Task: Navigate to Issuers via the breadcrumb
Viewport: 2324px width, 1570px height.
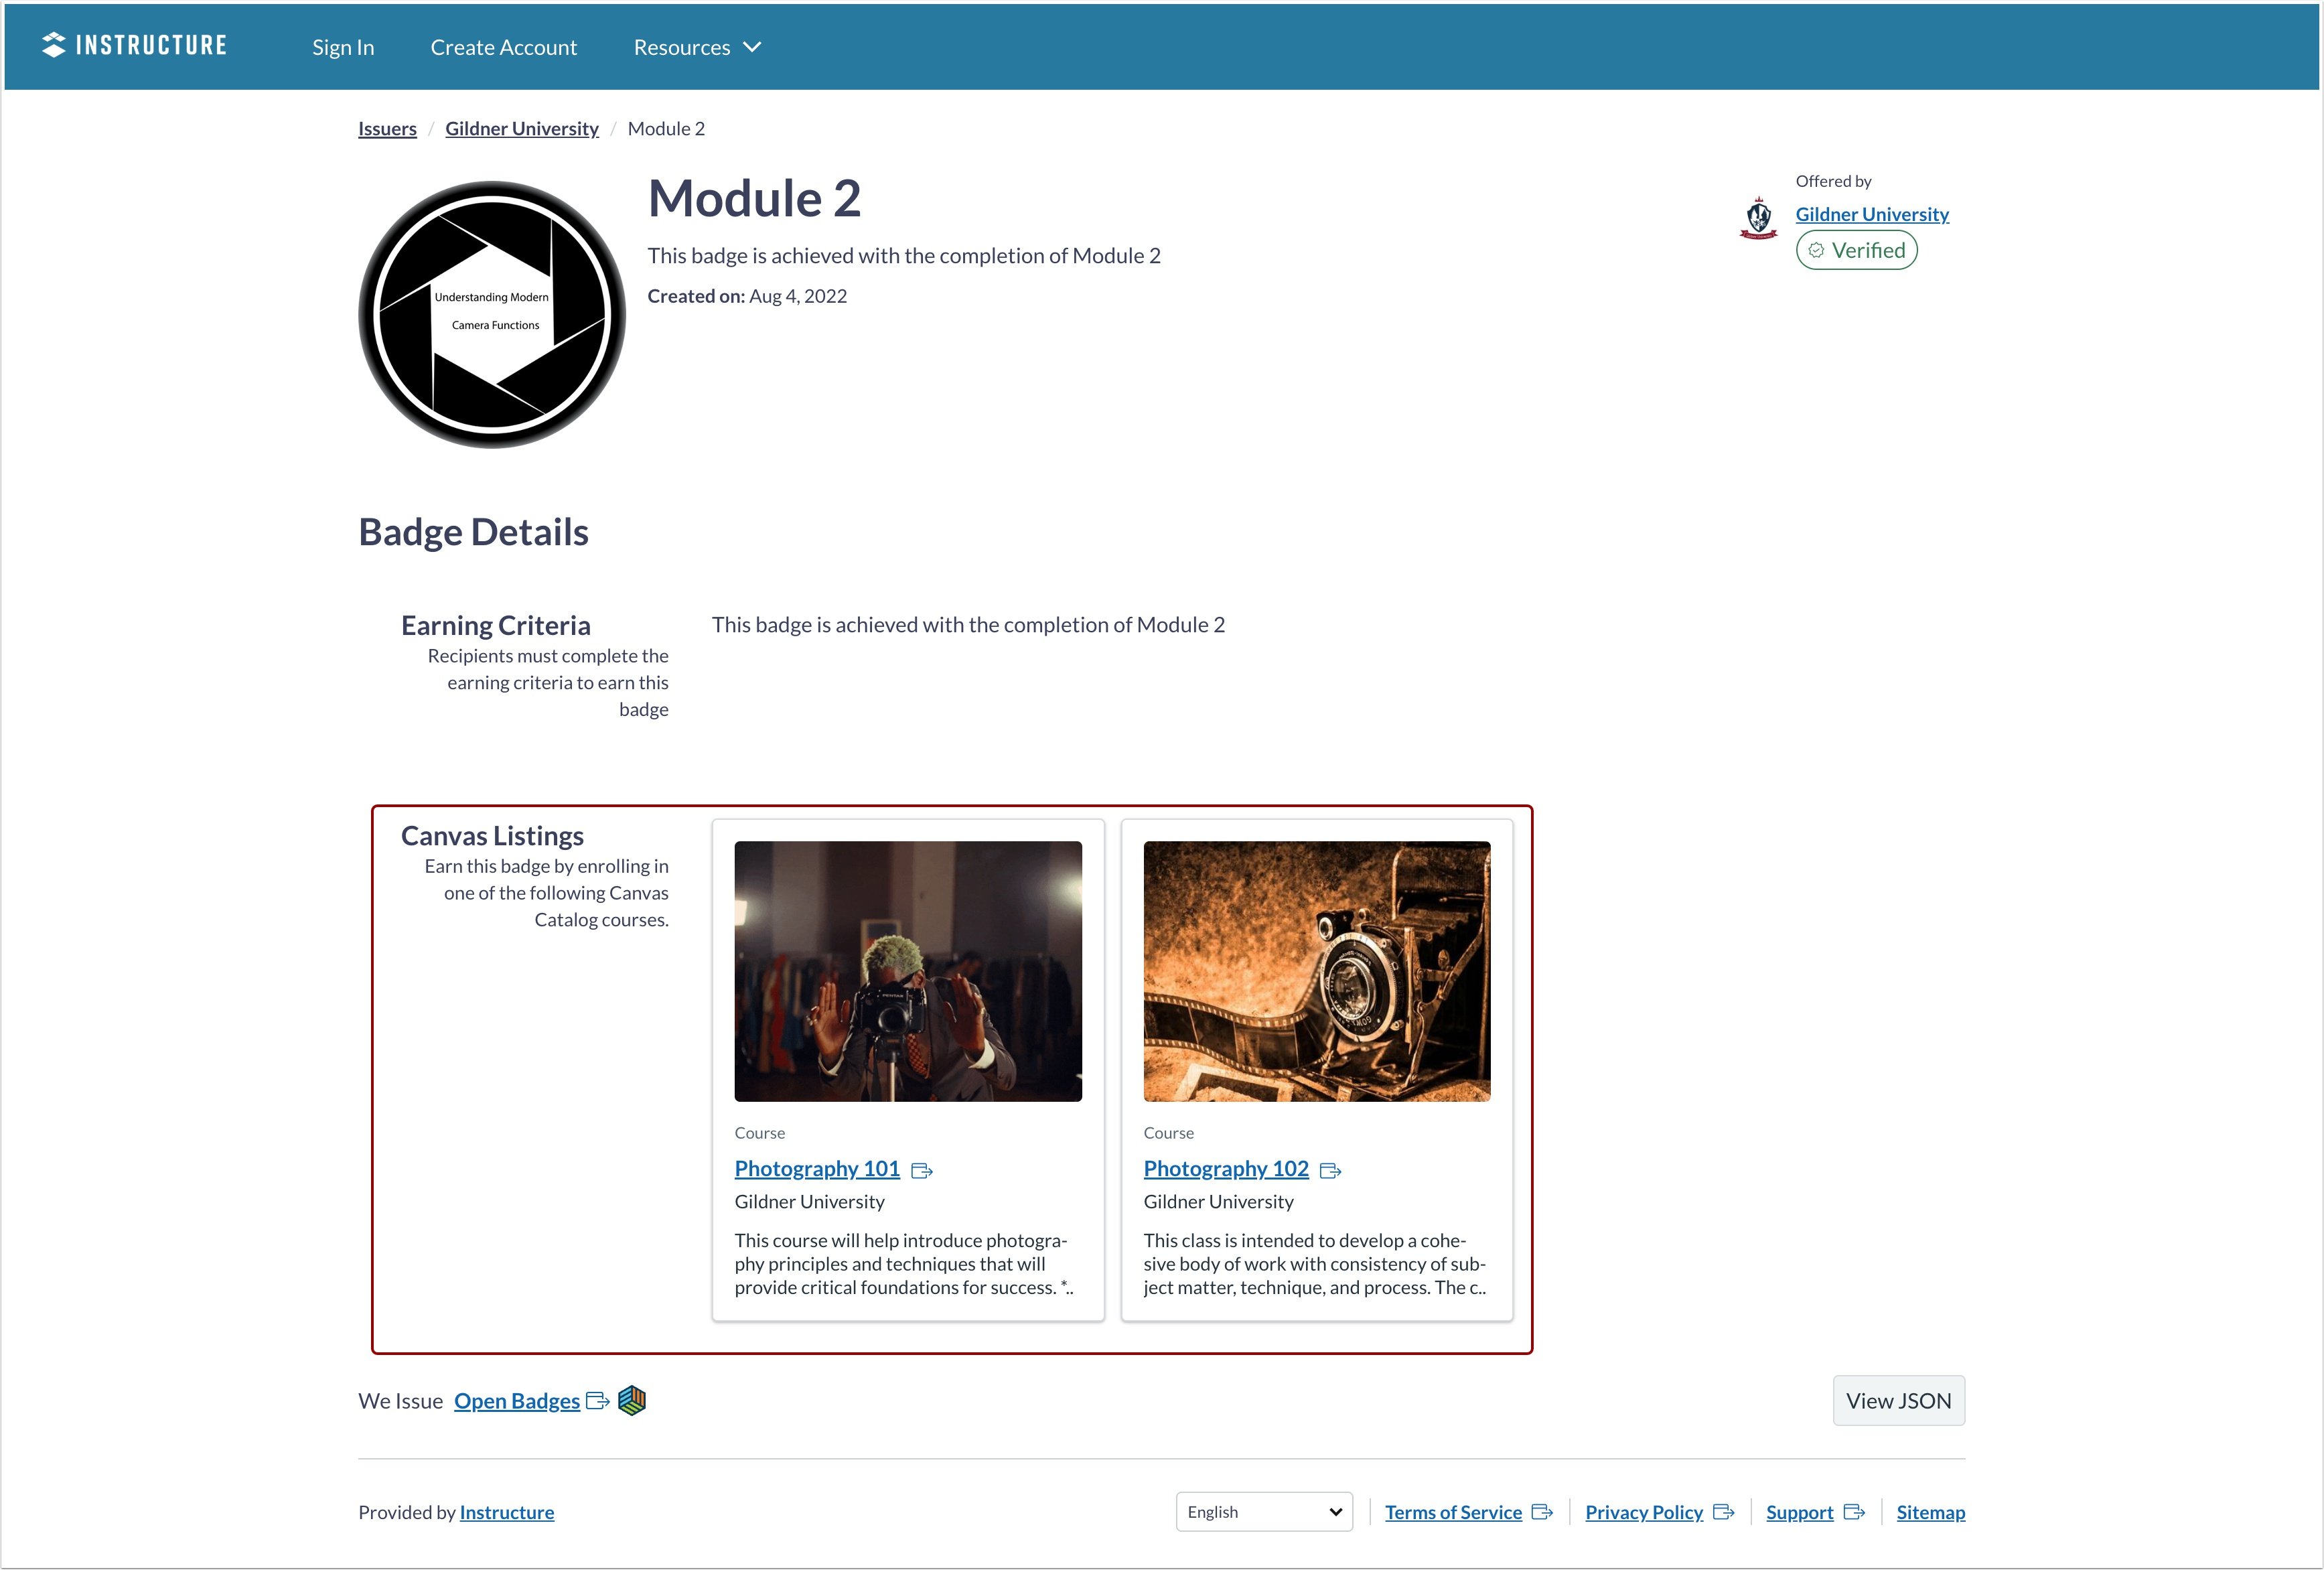Action: click(387, 128)
